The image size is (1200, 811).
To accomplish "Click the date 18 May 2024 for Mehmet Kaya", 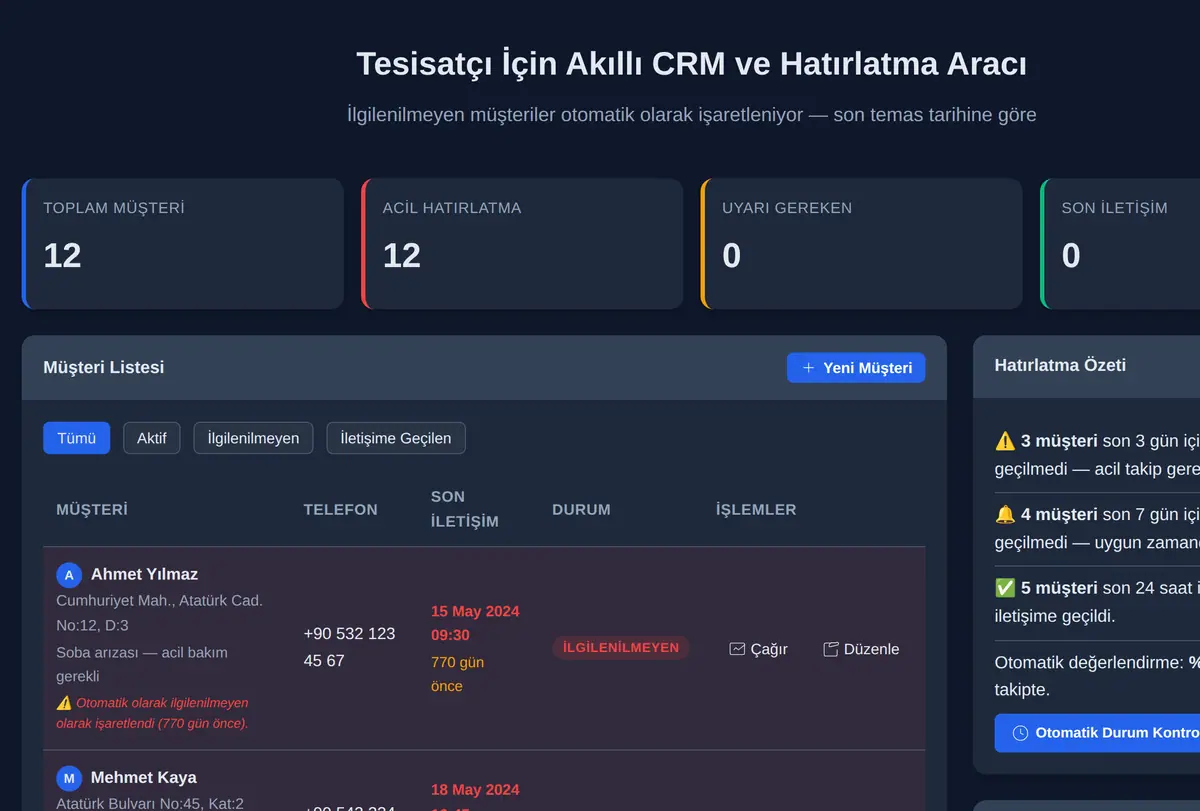I will [475, 790].
